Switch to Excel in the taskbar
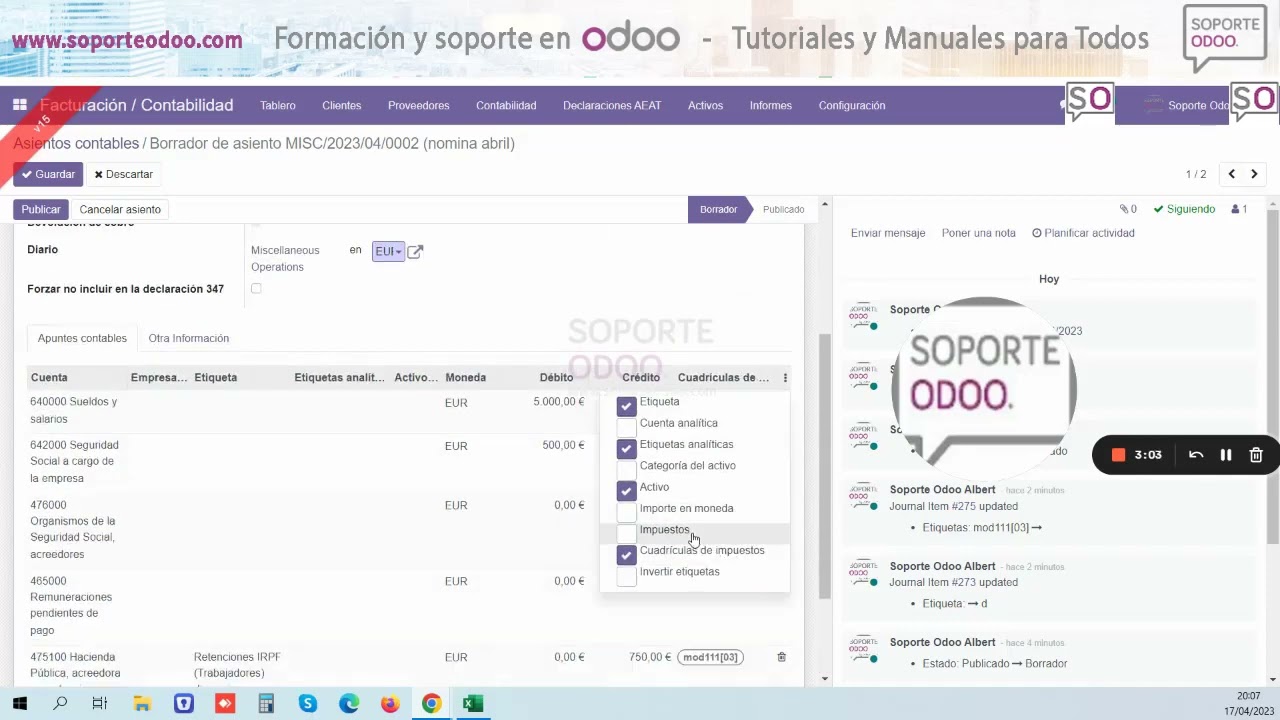1280x720 pixels. 473,704
